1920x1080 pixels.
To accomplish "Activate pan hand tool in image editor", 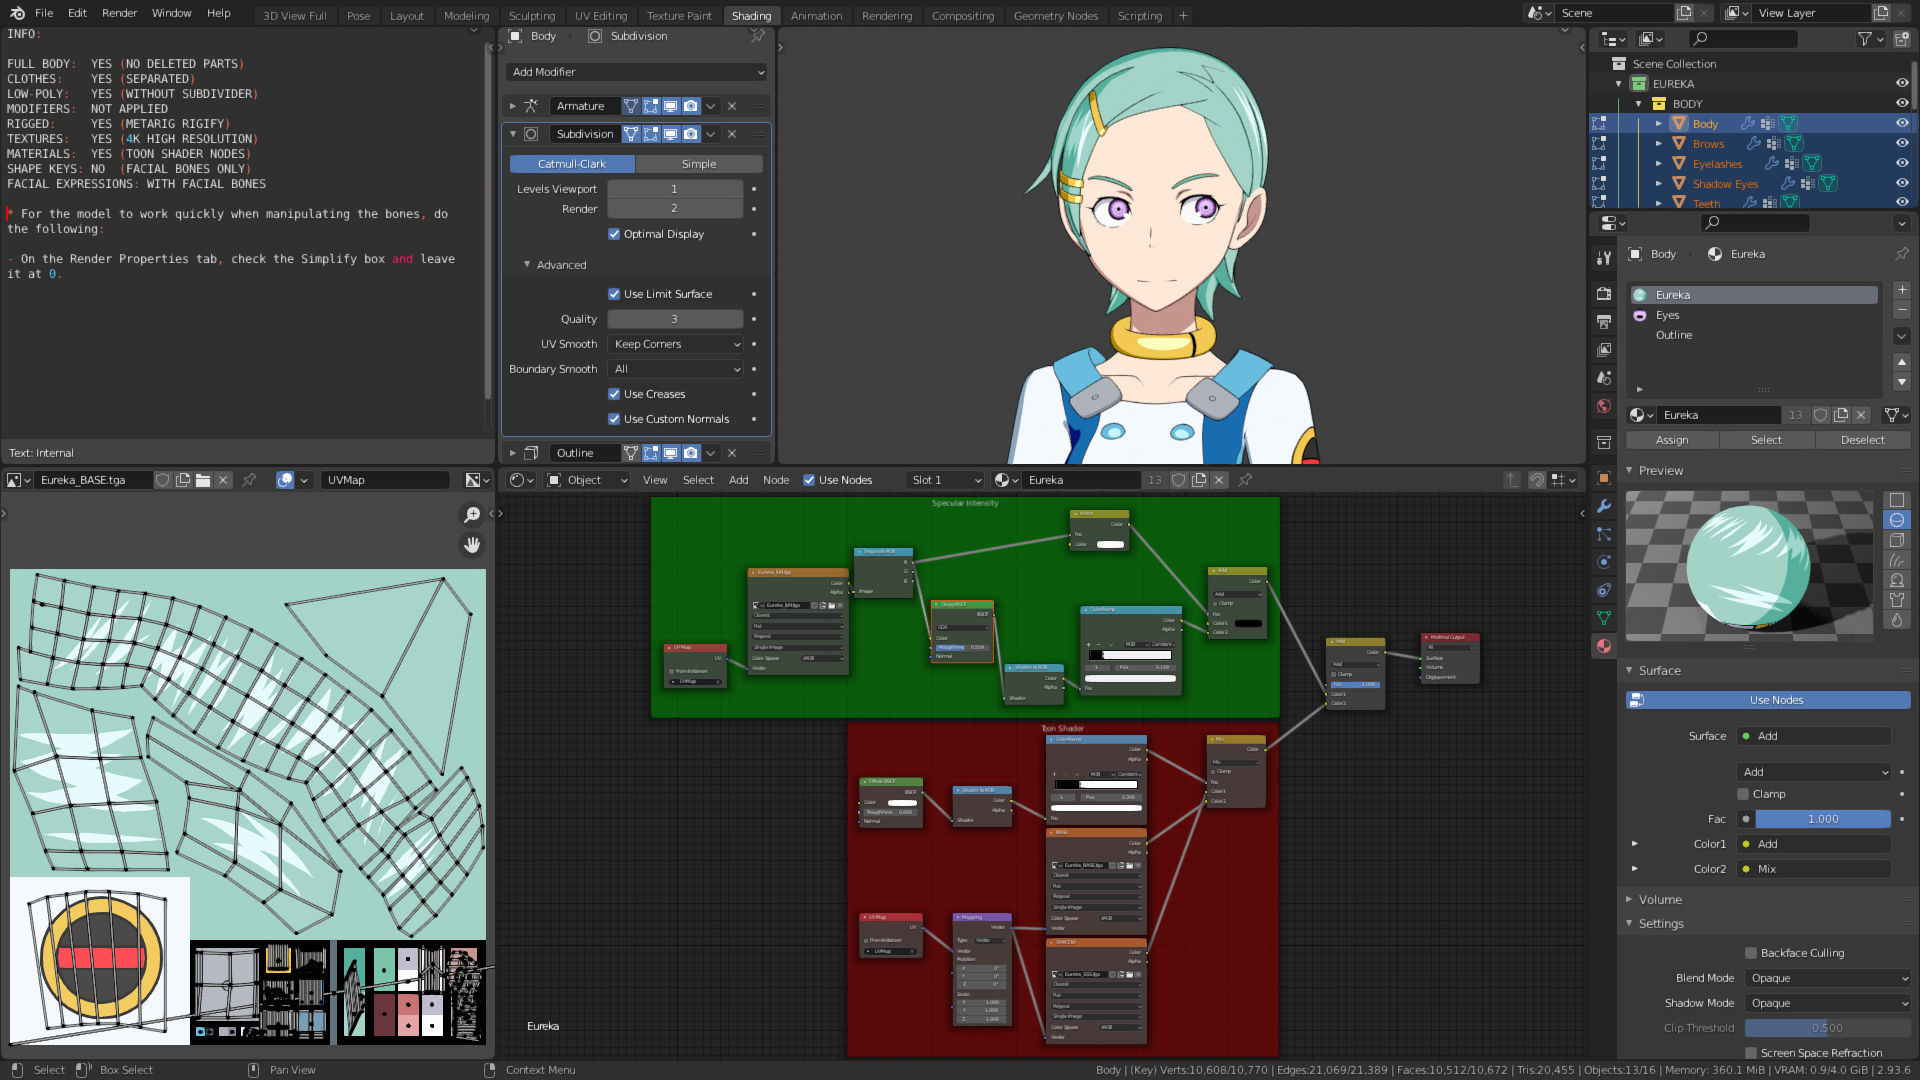I will click(472, 545).
